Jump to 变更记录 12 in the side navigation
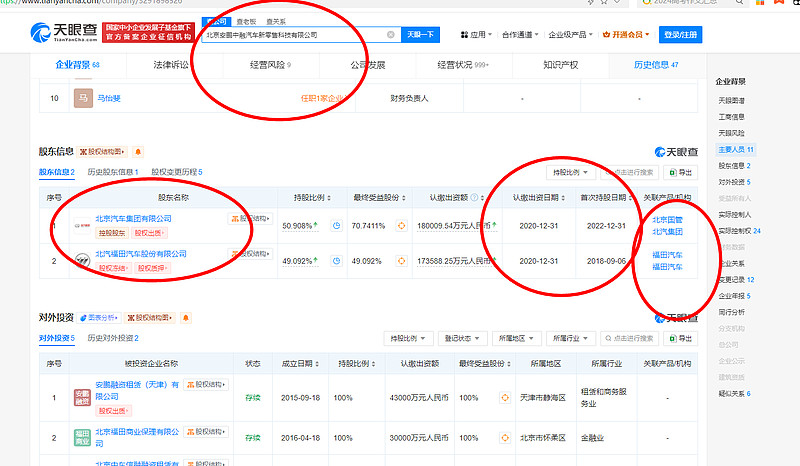Screen dimensions: 800x466 tap(736, 280)
